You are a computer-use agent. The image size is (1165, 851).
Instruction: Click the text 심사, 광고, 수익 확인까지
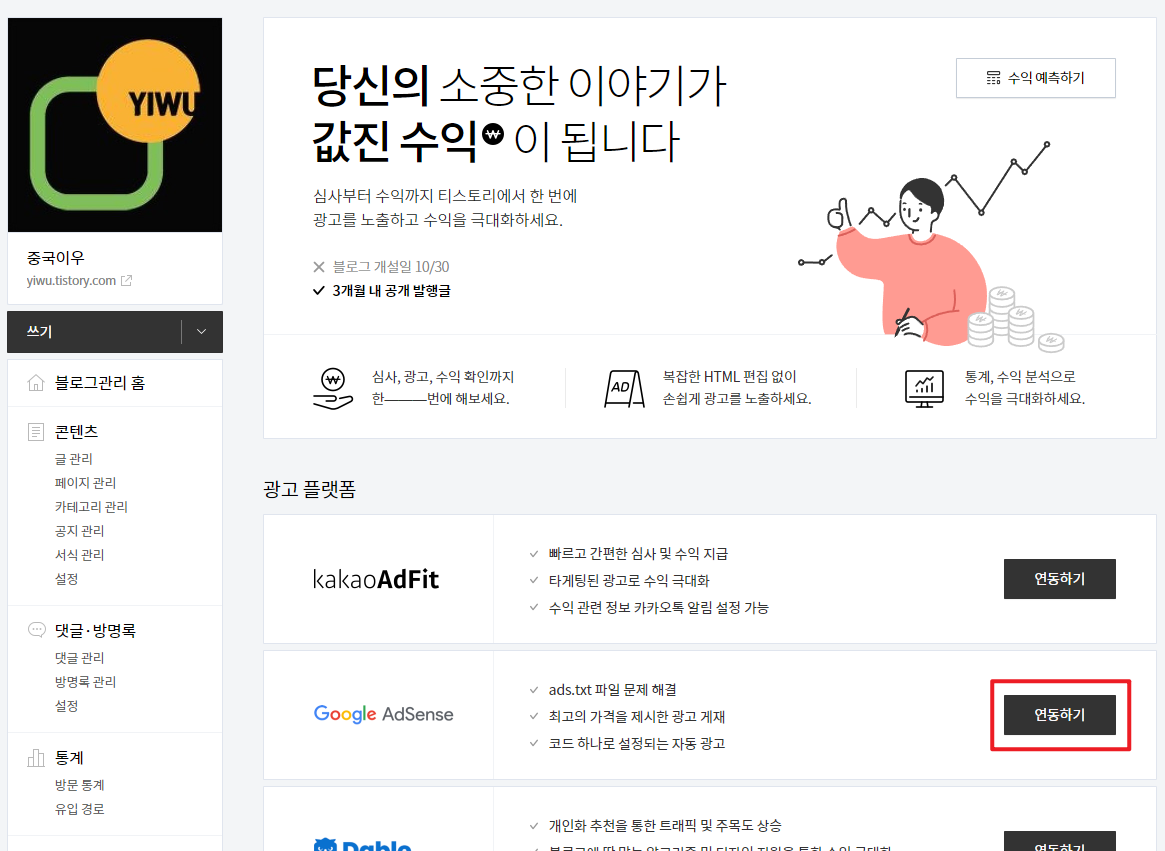point(443,377)
